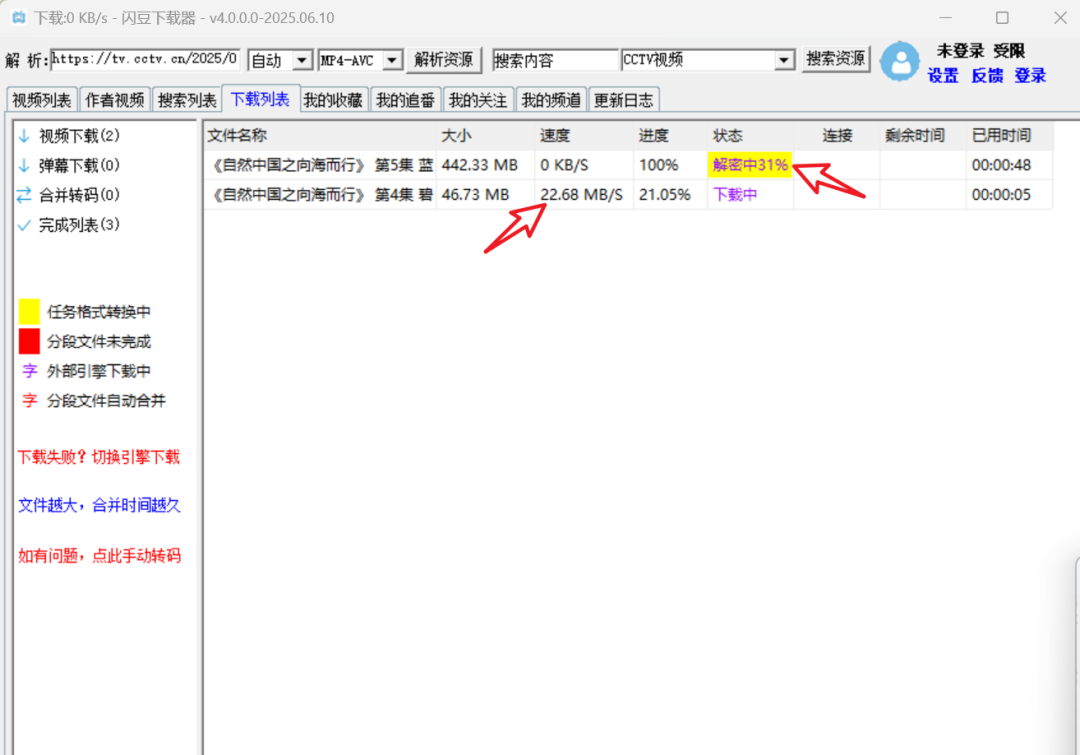Click the merge transcode arrows icon

(24, 196)
